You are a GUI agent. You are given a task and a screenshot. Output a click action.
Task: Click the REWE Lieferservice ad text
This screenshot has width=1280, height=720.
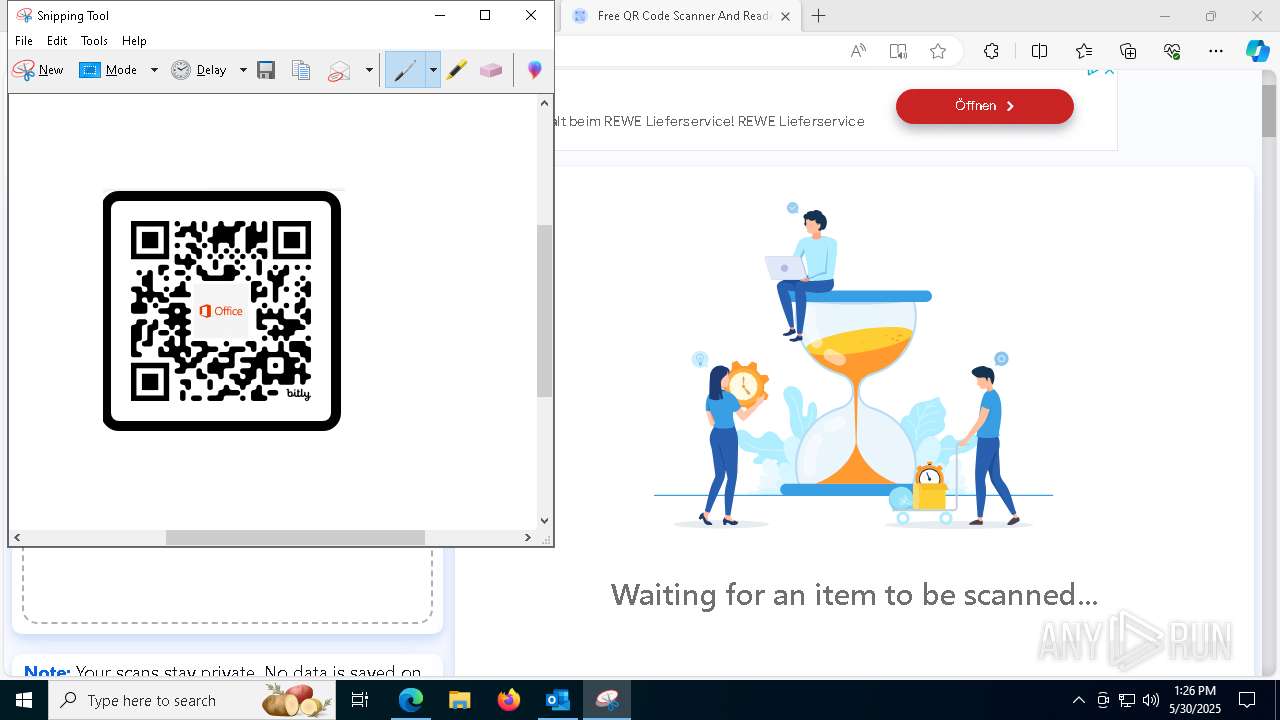(710, 121)
